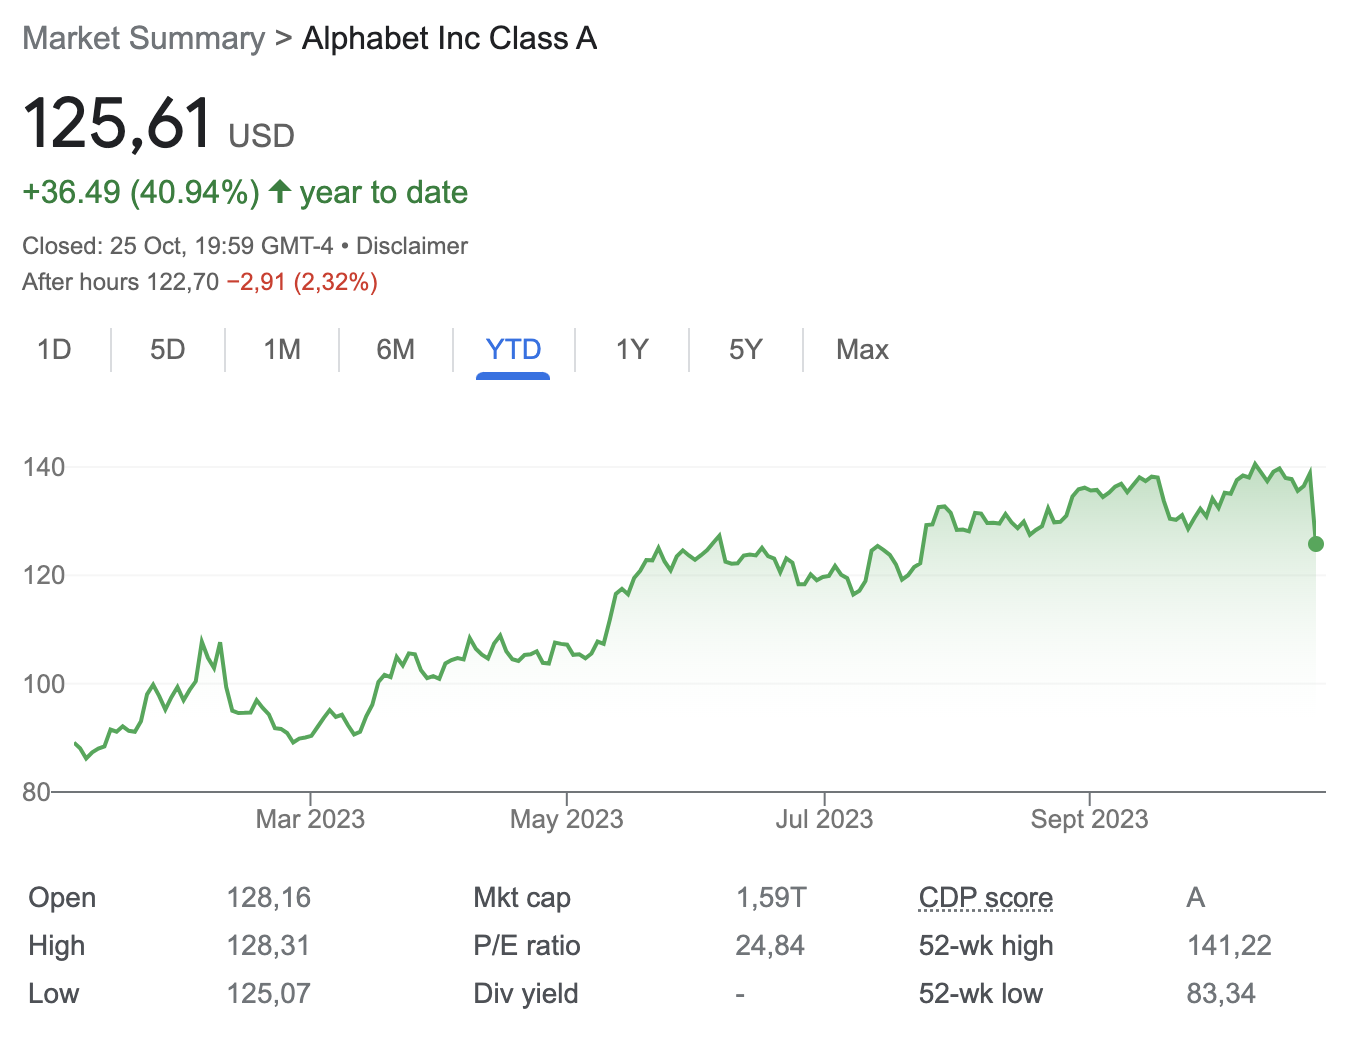
Task: Click the Mar 2023 axis marker
Action: click(x=310, y=819)
